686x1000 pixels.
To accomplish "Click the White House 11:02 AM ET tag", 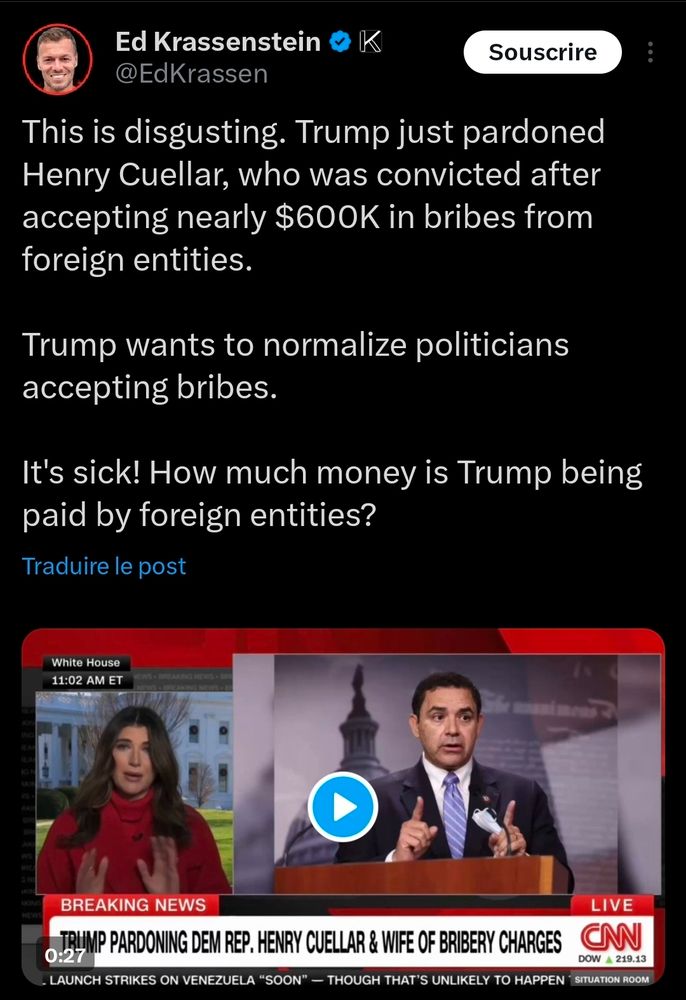I will click(86, 672).
